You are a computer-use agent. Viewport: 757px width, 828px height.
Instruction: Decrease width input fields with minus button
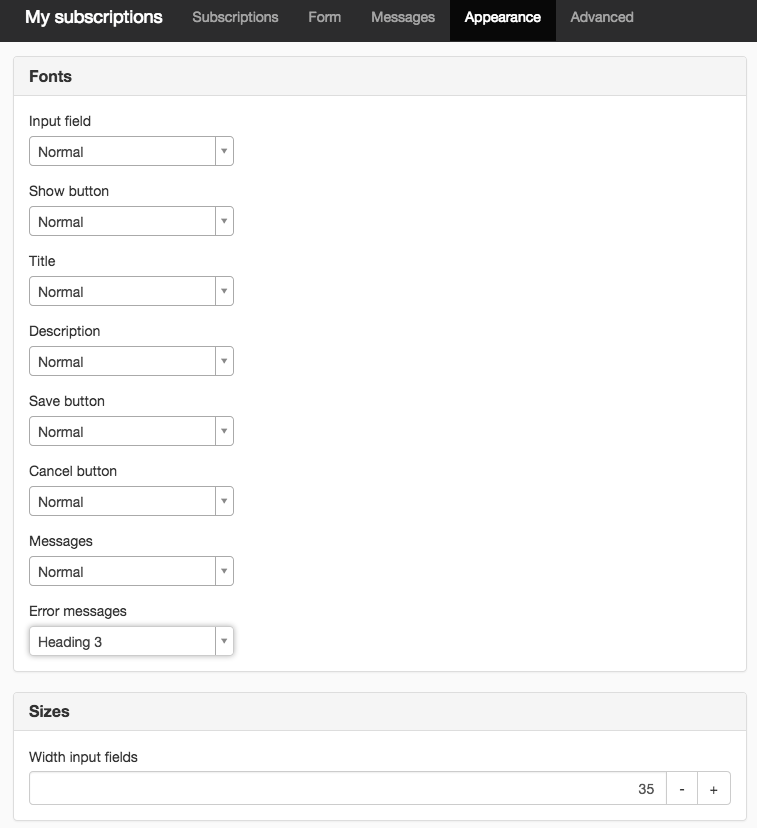[x=682, y=788]
